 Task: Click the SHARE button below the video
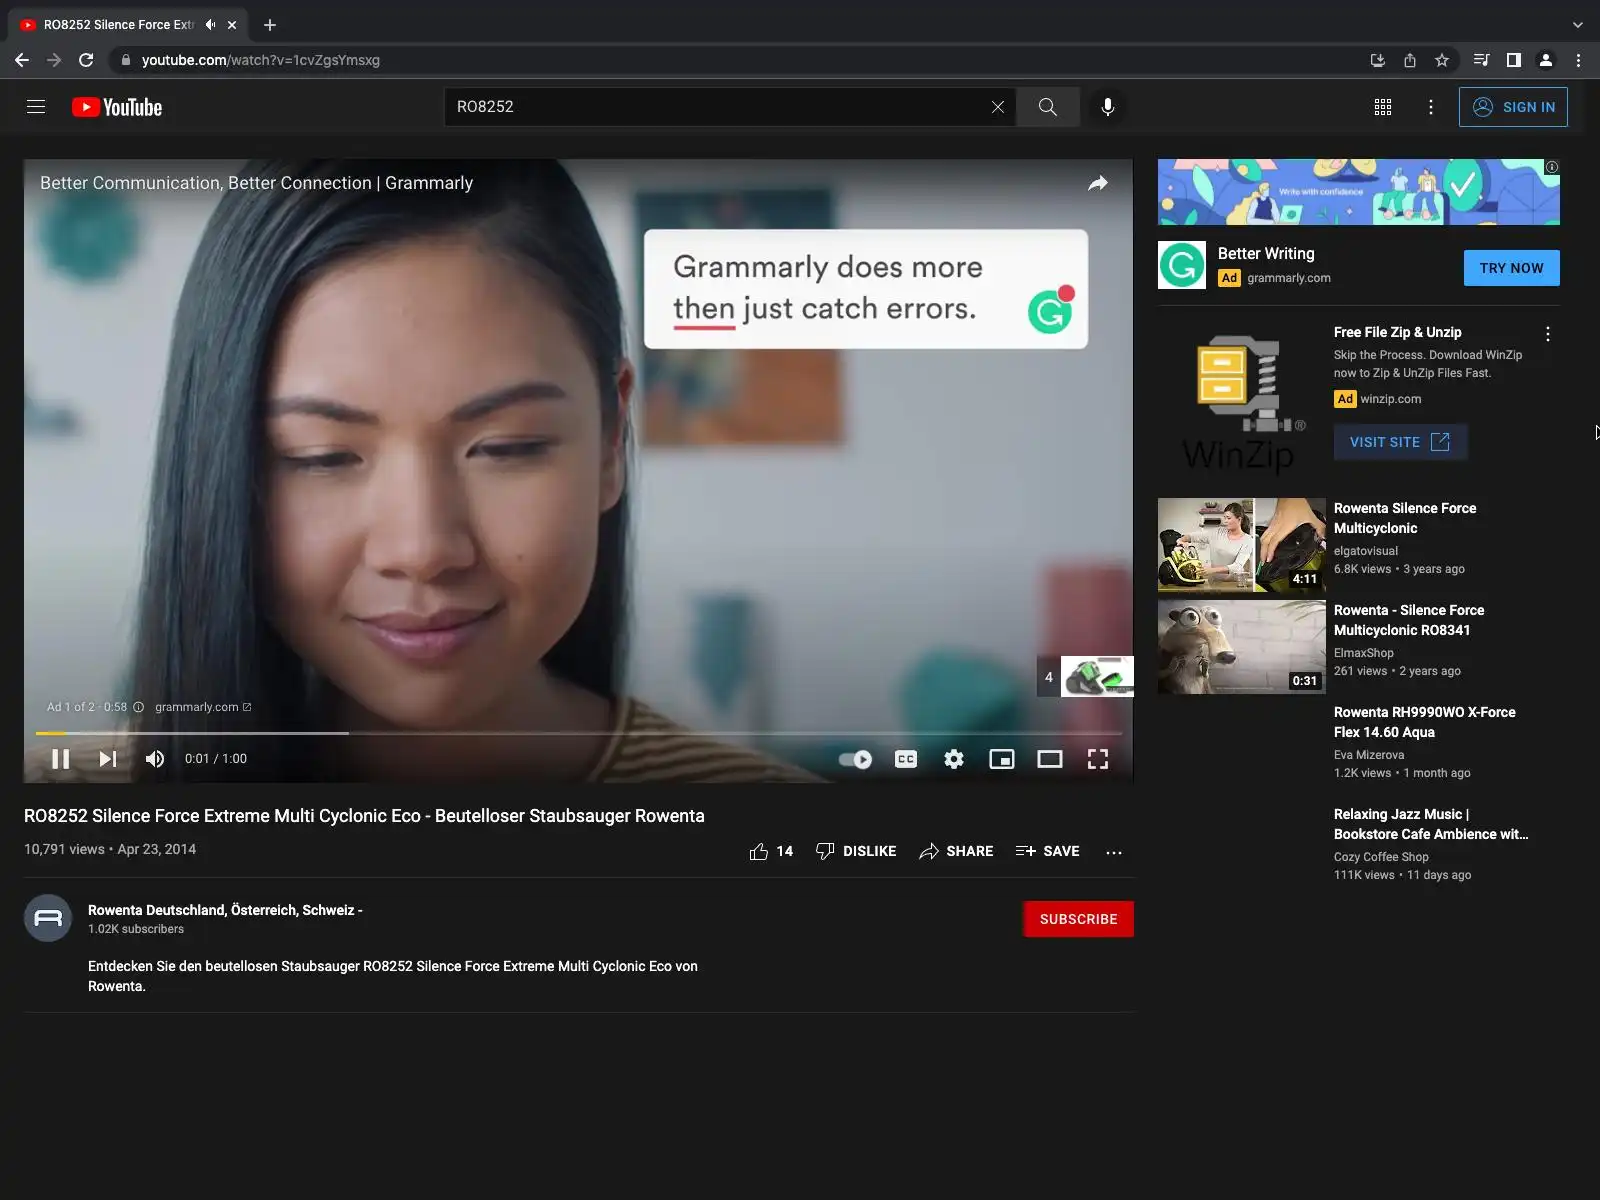pyautogui.click(x=956, y=851)
